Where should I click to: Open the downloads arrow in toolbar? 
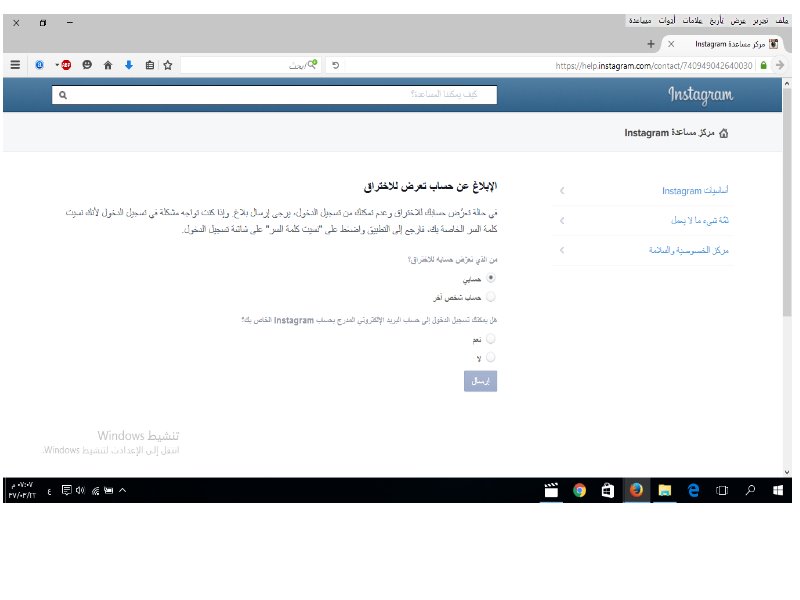(x=129, y=65)
